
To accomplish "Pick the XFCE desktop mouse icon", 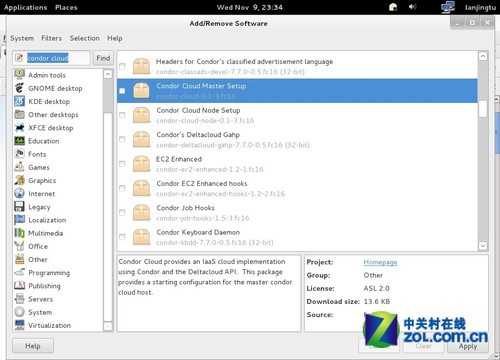I will pos(19,127).
